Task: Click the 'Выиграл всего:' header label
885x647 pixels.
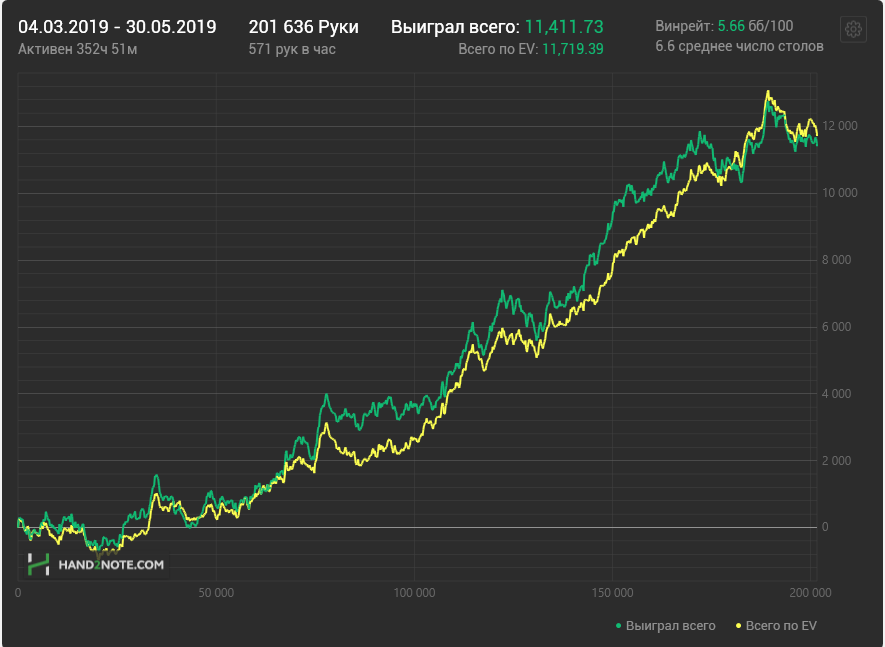Action: click(x=455, y=27)
